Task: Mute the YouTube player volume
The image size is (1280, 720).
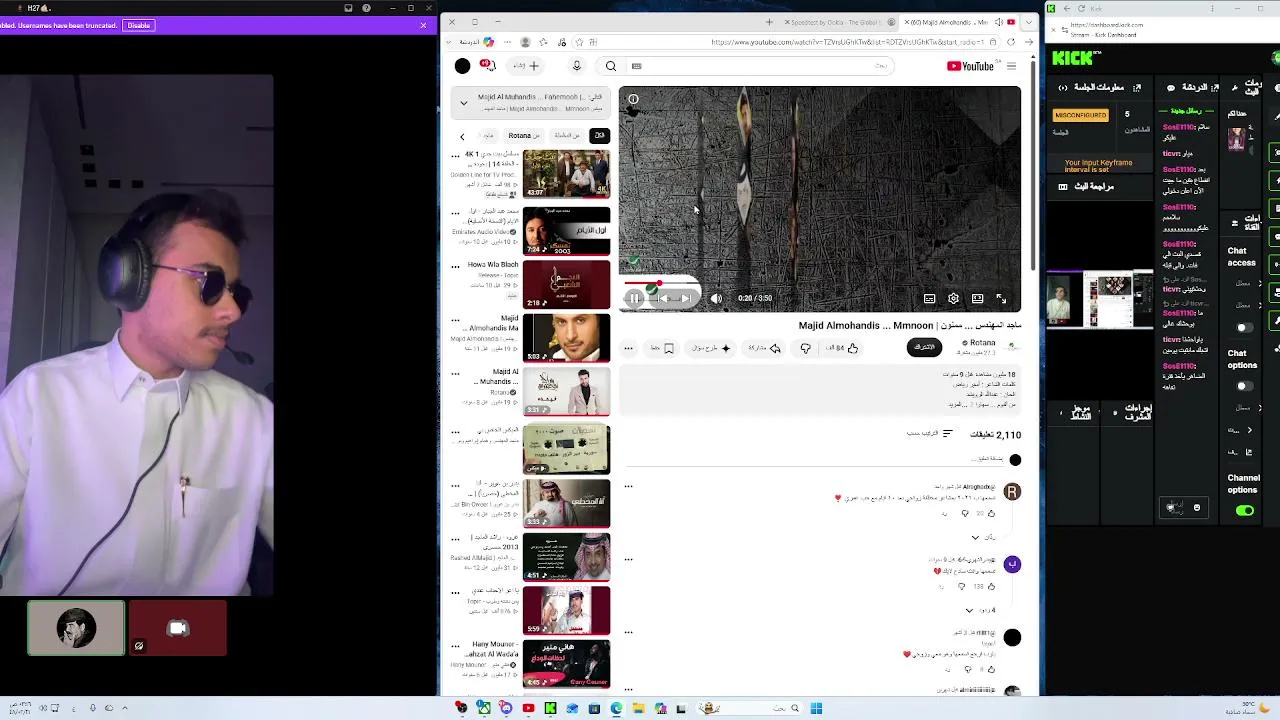Action: pyautogui.click(x=716, y=298)
